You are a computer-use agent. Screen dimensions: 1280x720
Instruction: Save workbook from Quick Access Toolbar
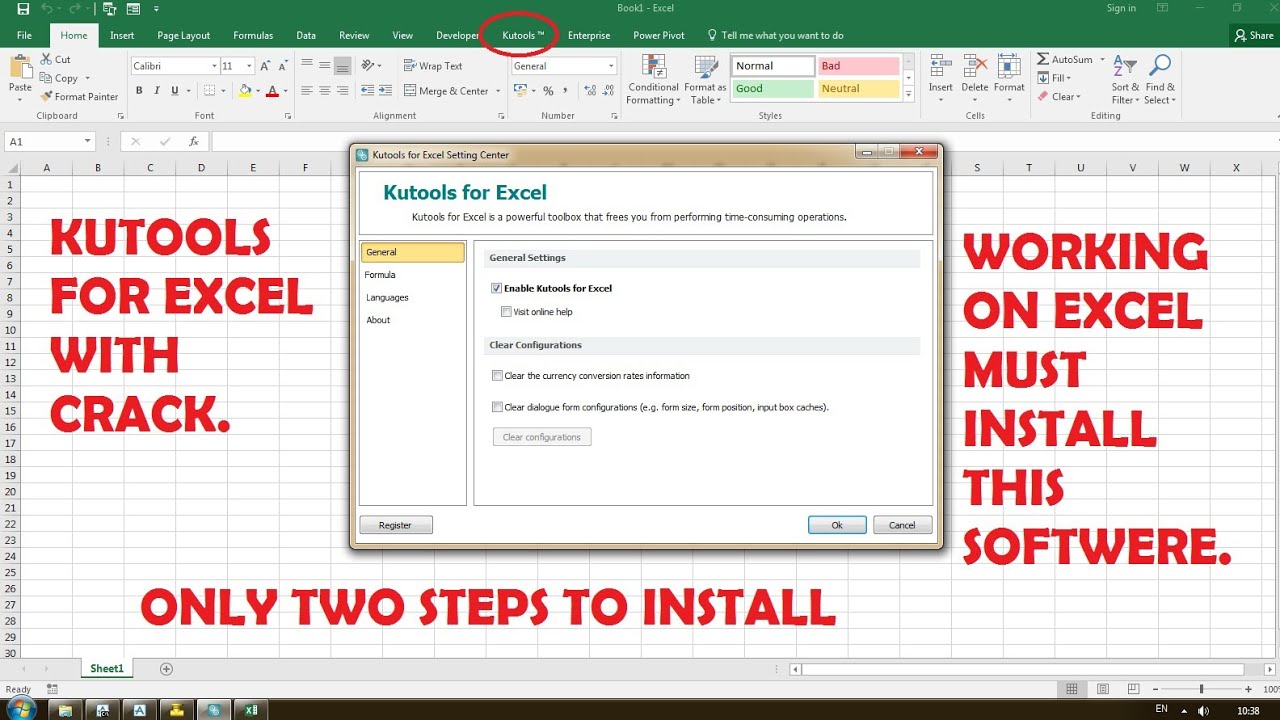pyautogui.click(x=23, y=9)
